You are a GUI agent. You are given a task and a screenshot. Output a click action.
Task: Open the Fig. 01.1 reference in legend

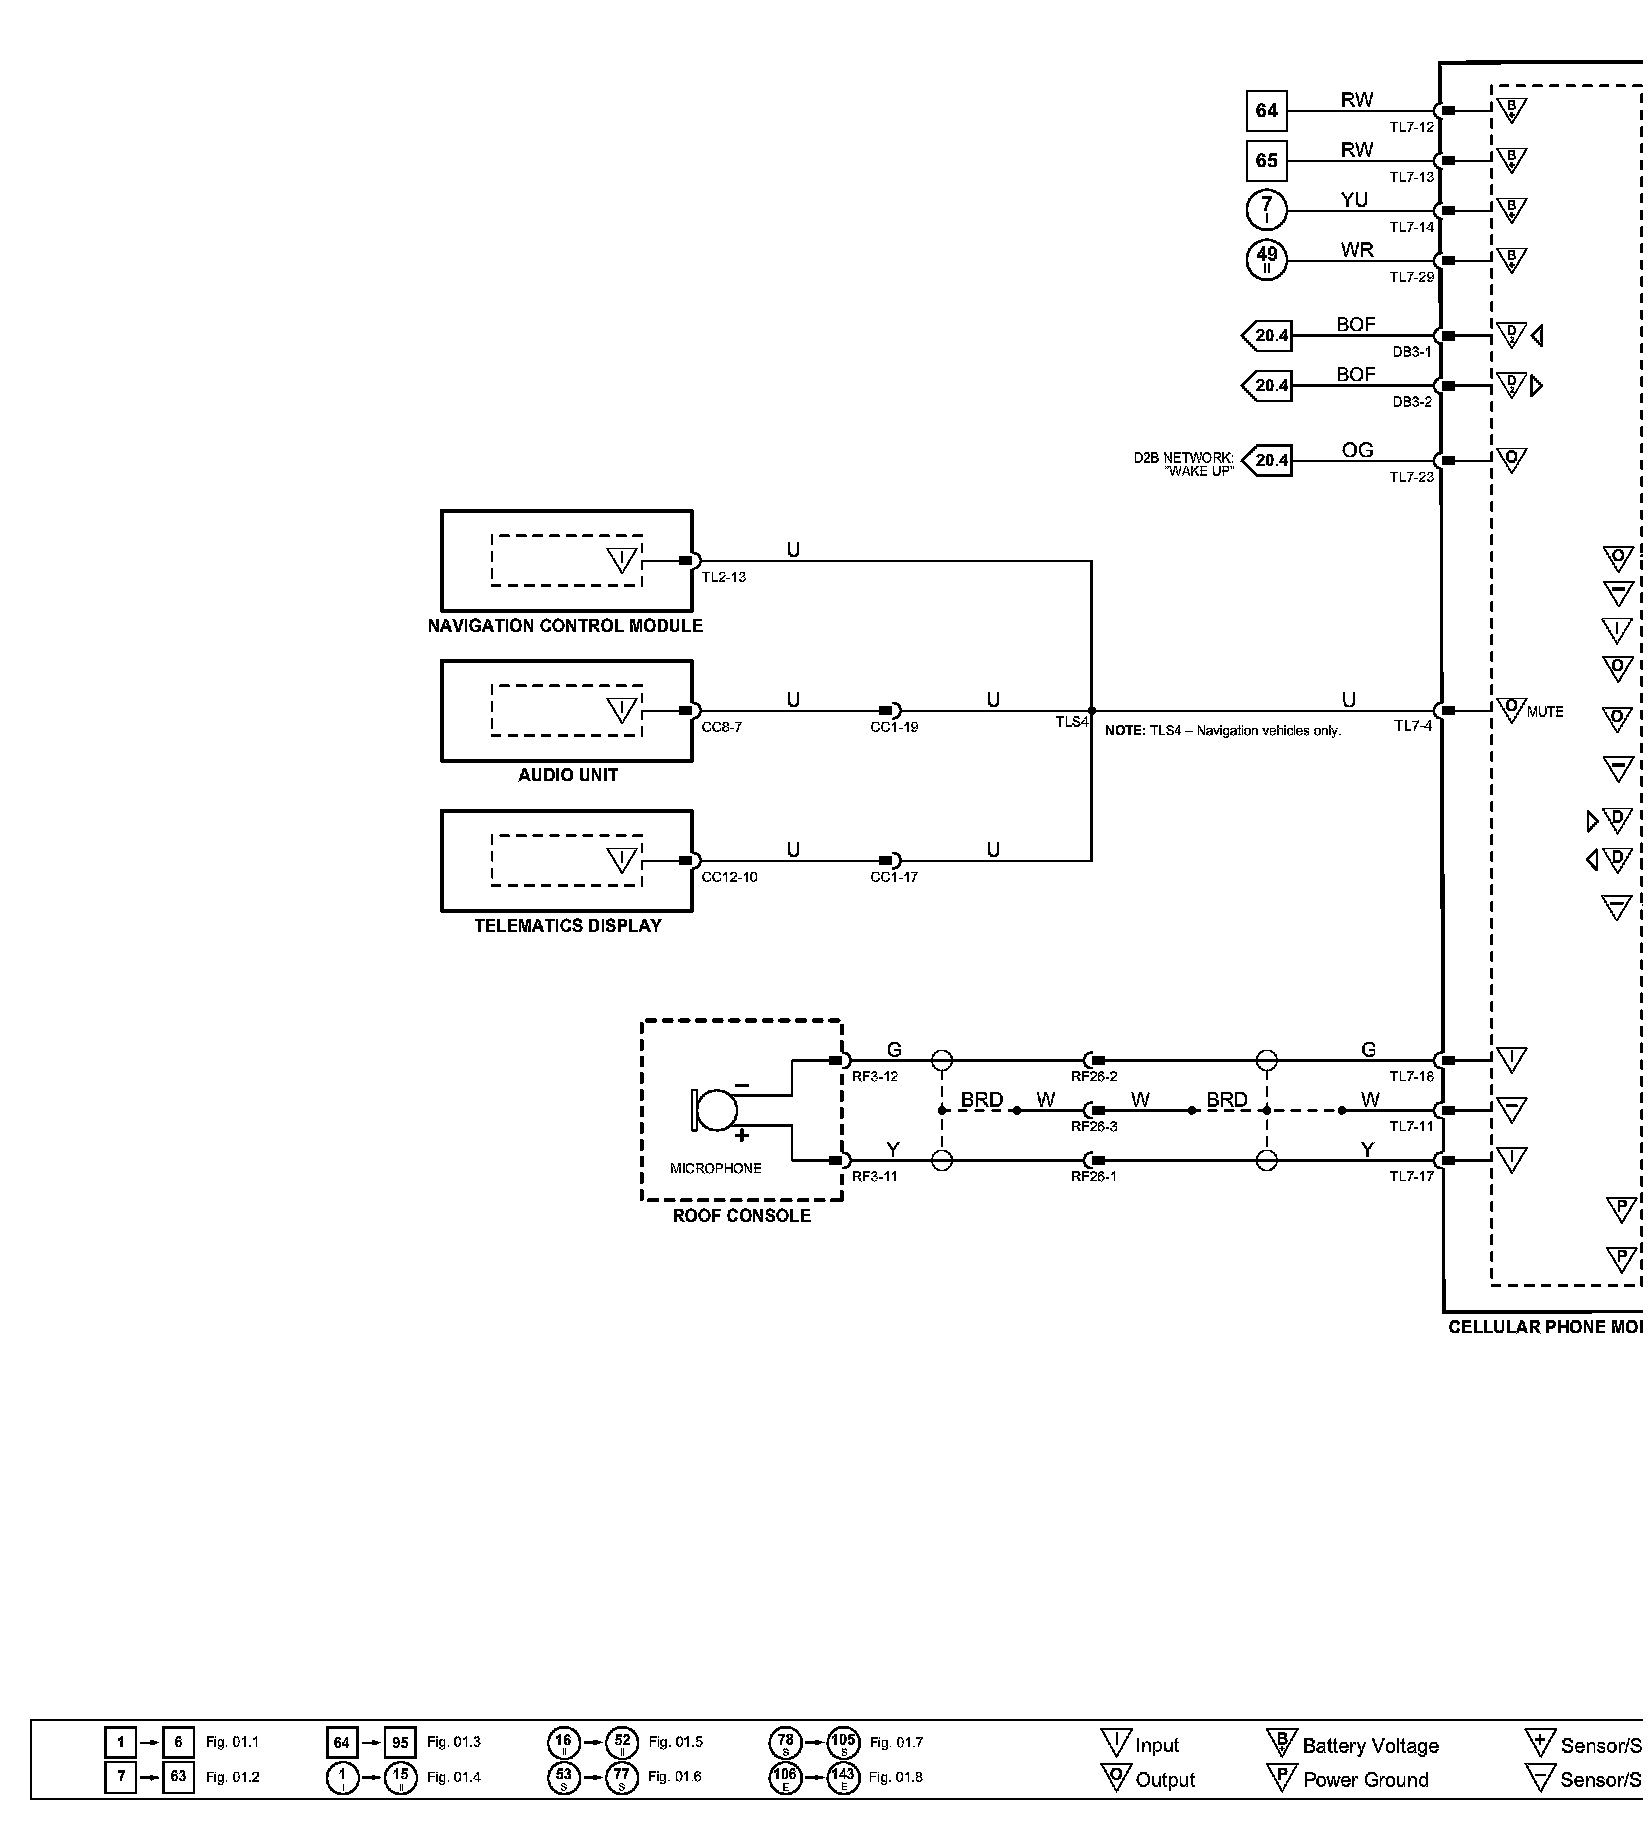[232, 1742]
